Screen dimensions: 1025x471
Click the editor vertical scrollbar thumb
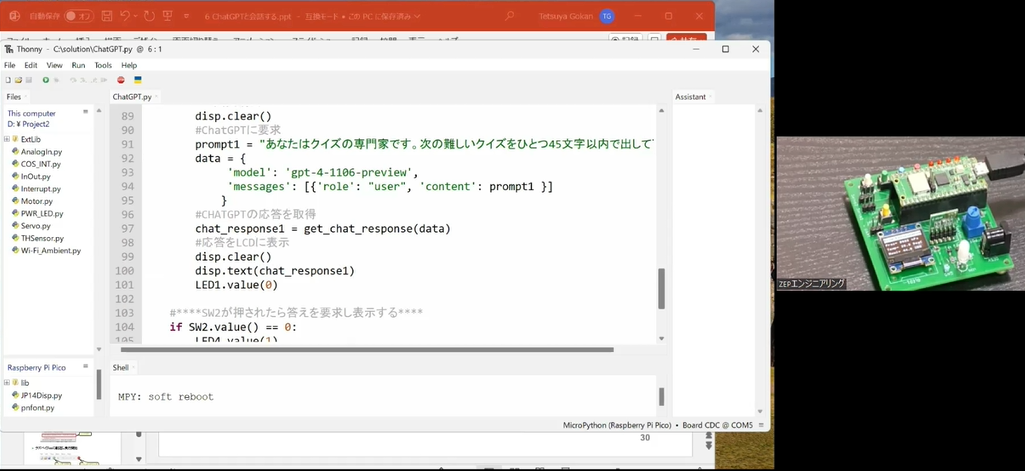click(661, 288)
